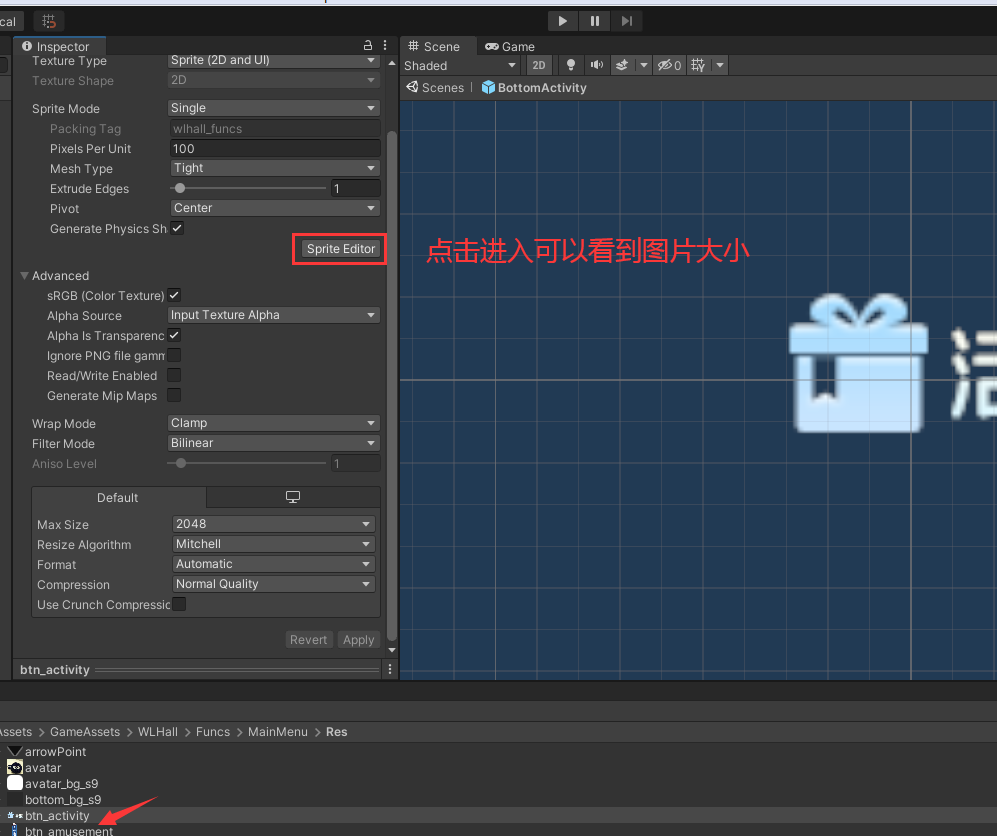997x836 pixels.
Task: Open the Shaded draw mode dropdown
Action: (460, 65)
